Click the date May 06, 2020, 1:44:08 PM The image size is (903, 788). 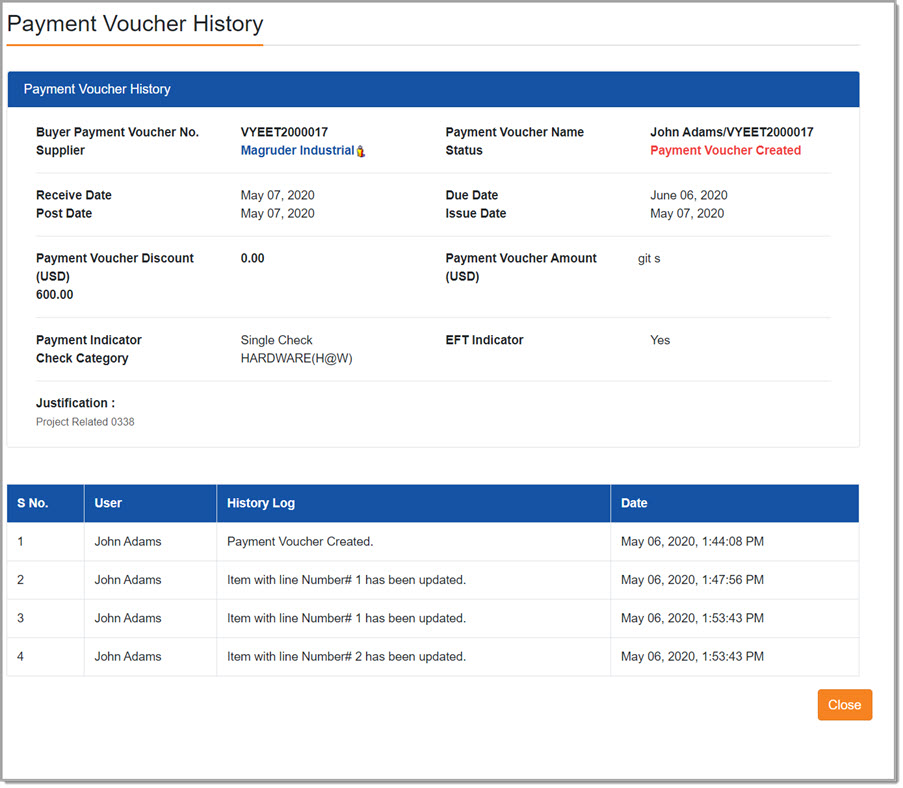click(692, 541)
